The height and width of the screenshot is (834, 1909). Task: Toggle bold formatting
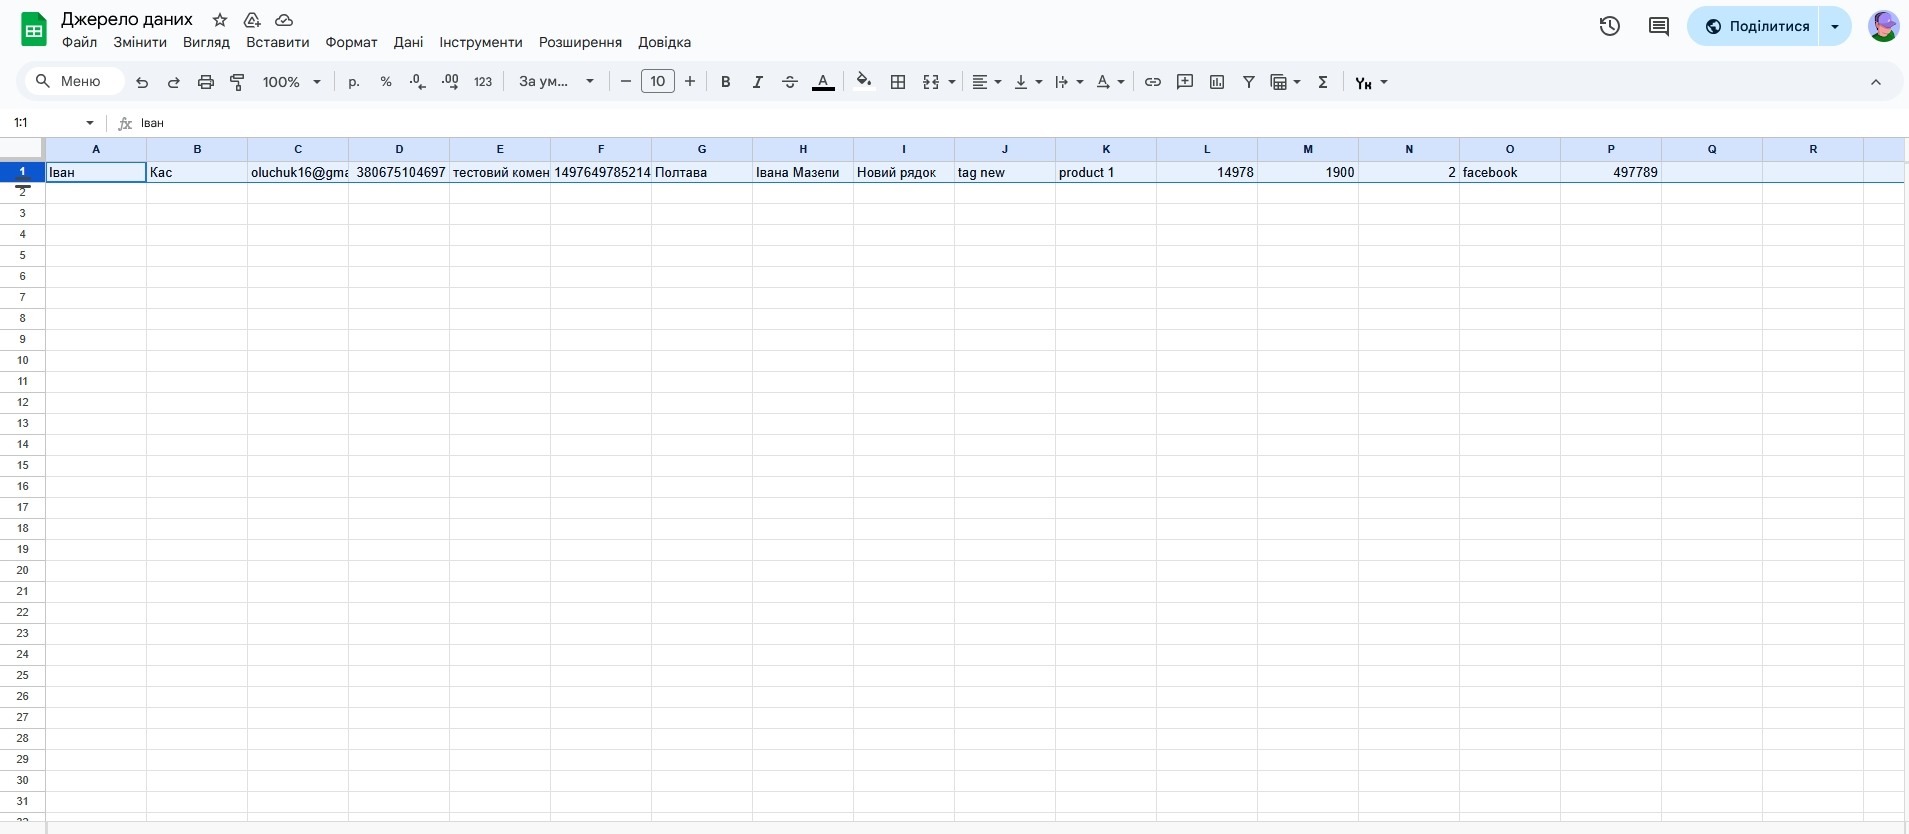[x=726, y=82]
